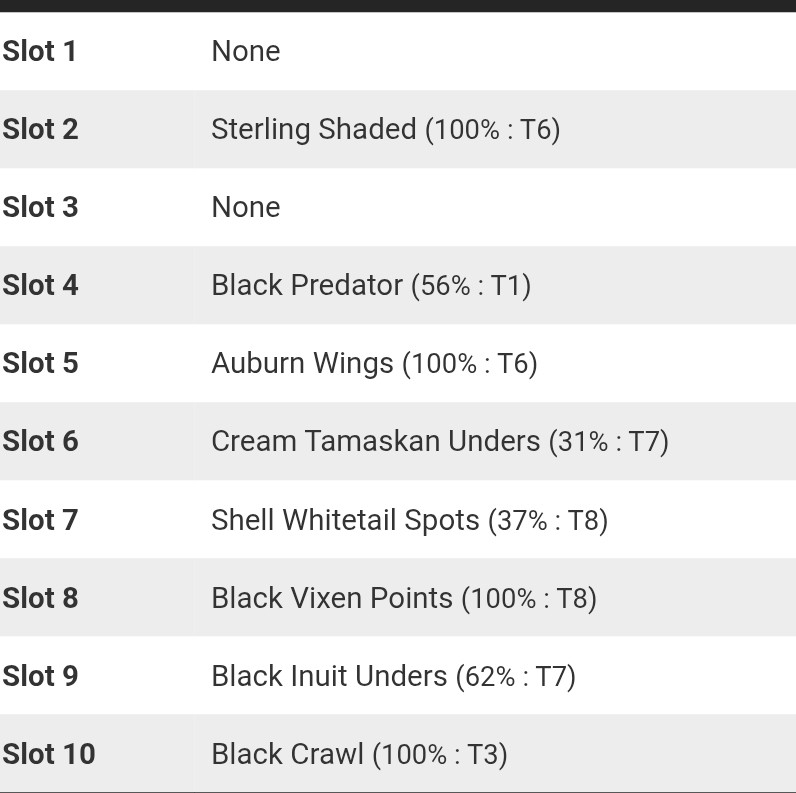The height and width of the screenshot is (793, 796).
Task: Select the Slot 4 label
Action: coord(41,285)
